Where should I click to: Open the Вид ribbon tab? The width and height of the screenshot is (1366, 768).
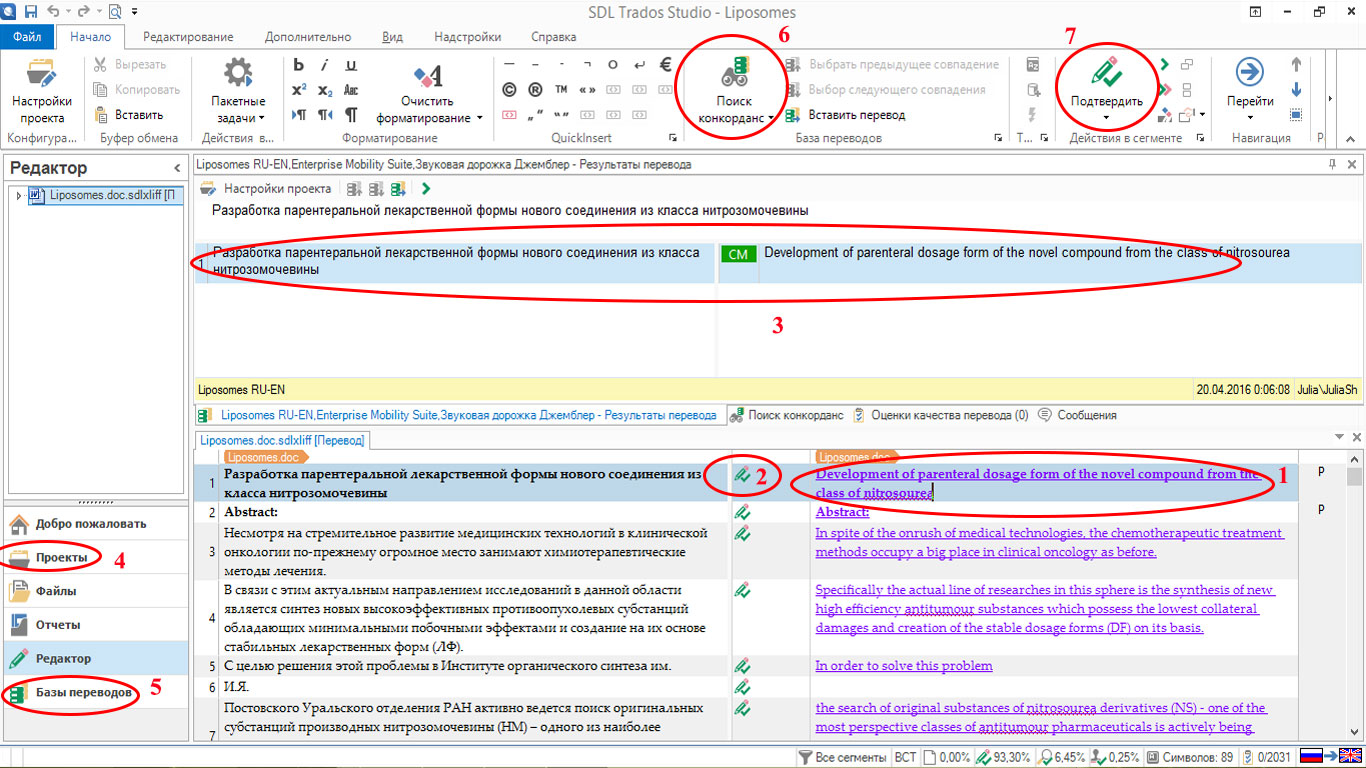click(x=393, y=37)
